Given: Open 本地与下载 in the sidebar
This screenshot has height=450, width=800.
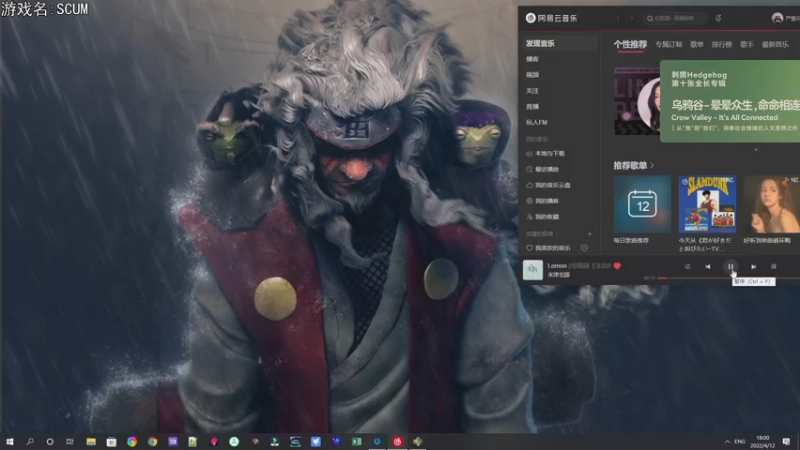Looking at the screenshot, I should click(x=545, y=154).
